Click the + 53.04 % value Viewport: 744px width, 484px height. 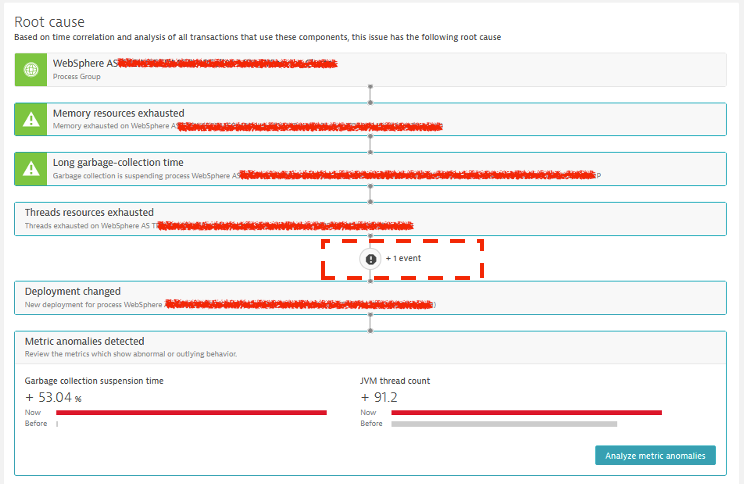[54, 397]
